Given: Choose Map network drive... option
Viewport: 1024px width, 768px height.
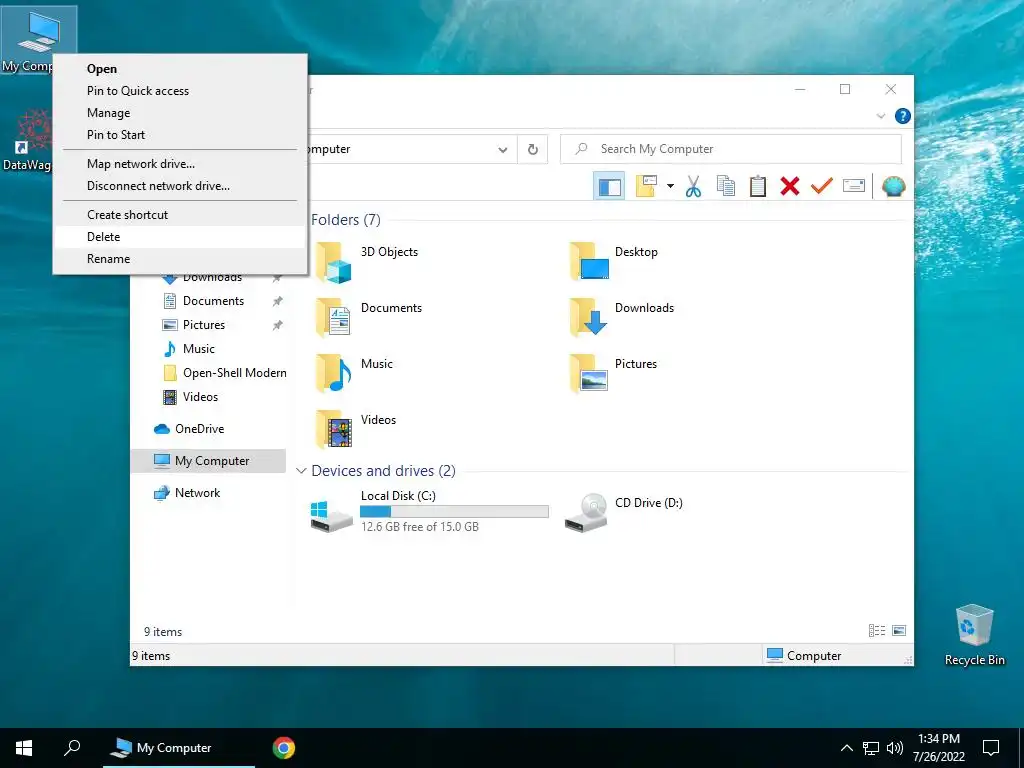Looking at the screenshot, I should coord(180,164).
